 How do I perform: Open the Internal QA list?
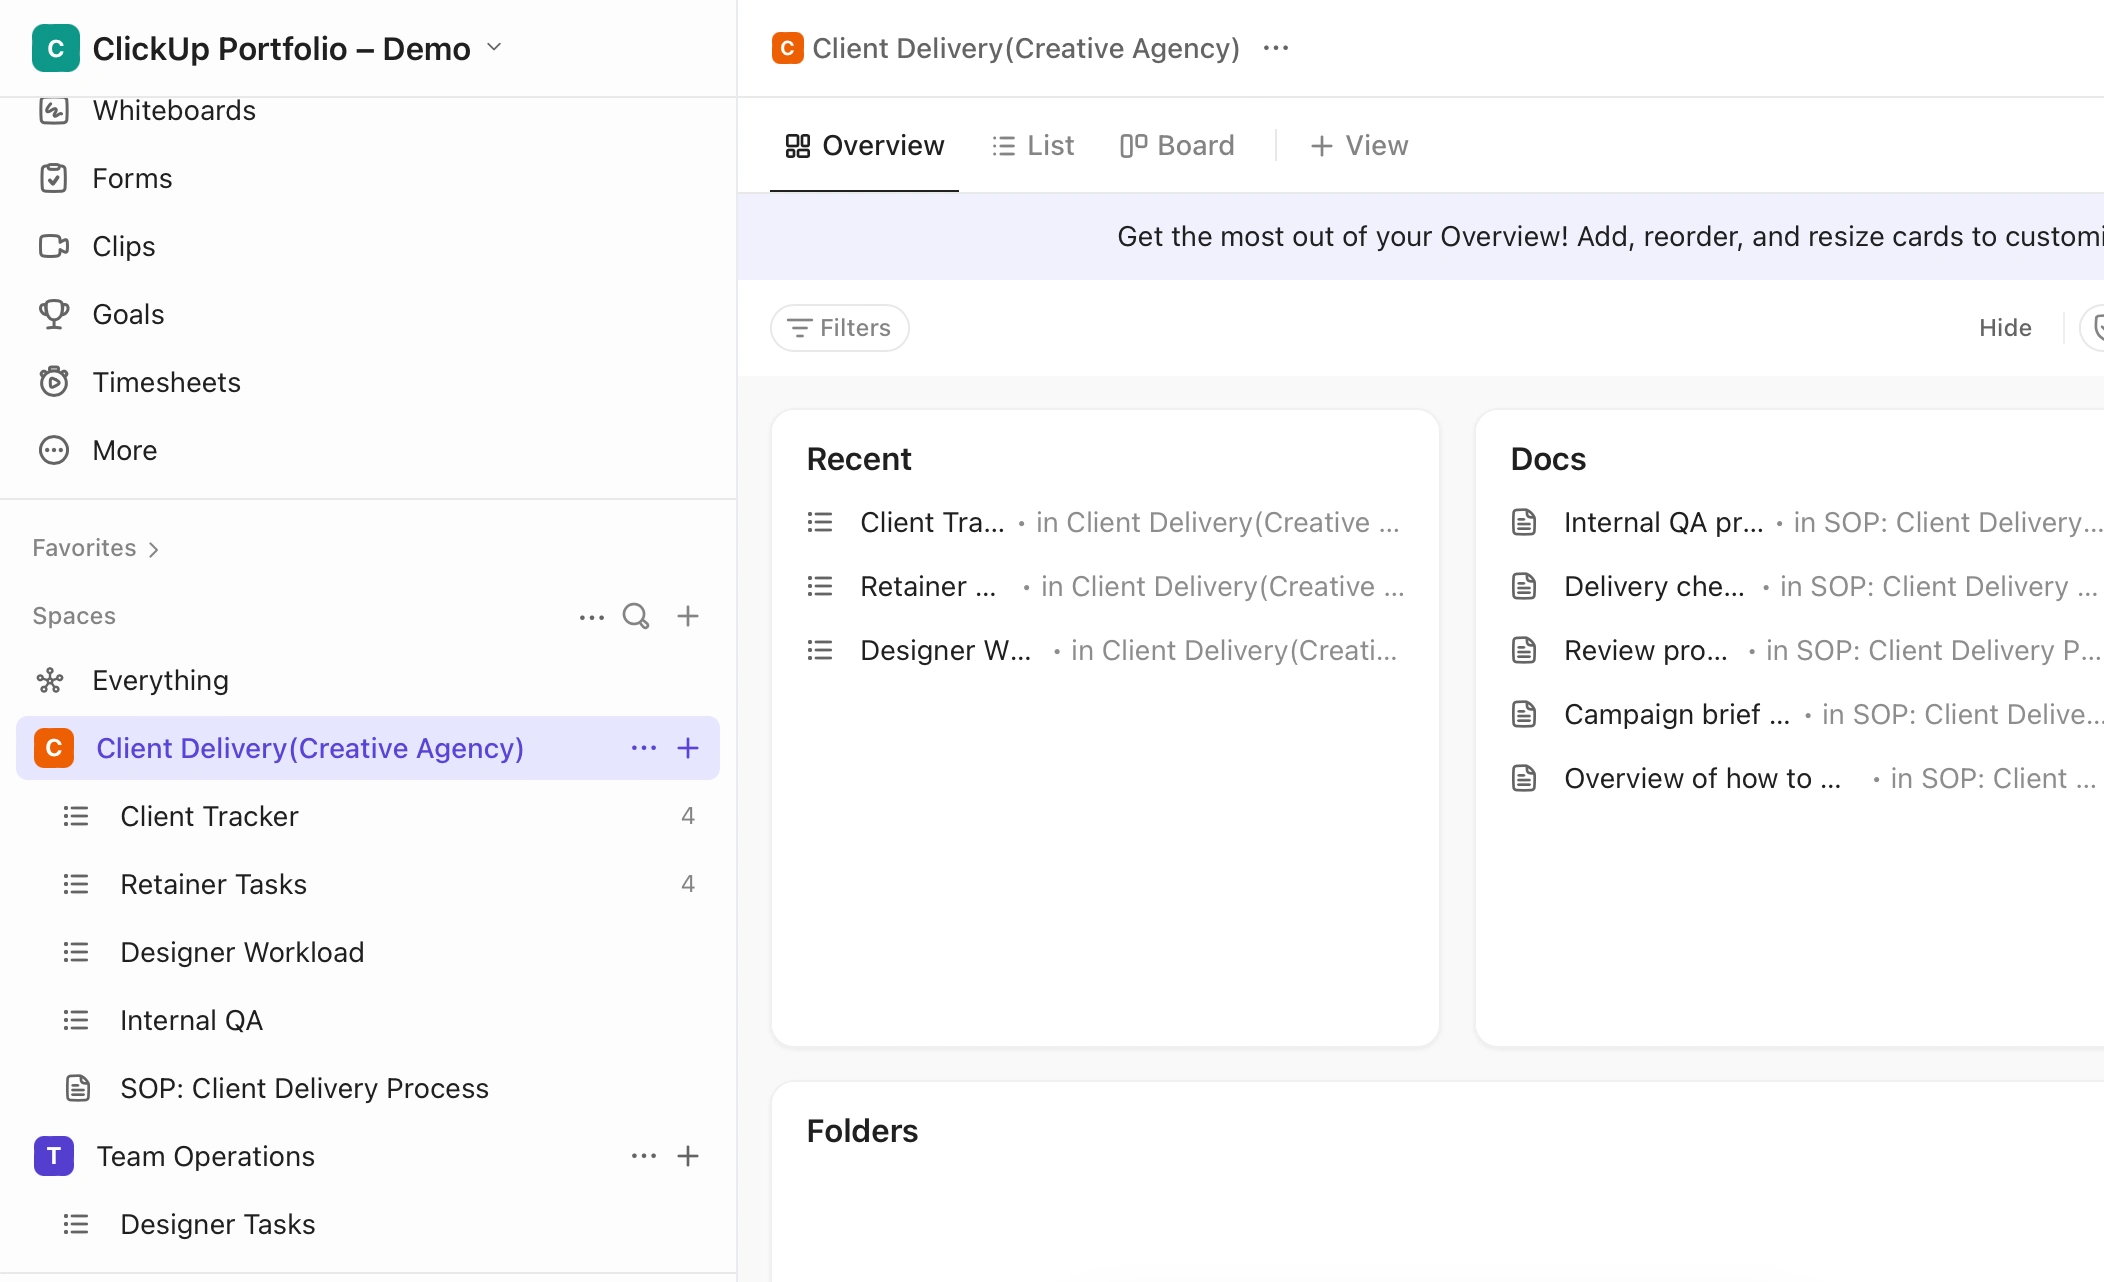click(x=368, y=1020)
